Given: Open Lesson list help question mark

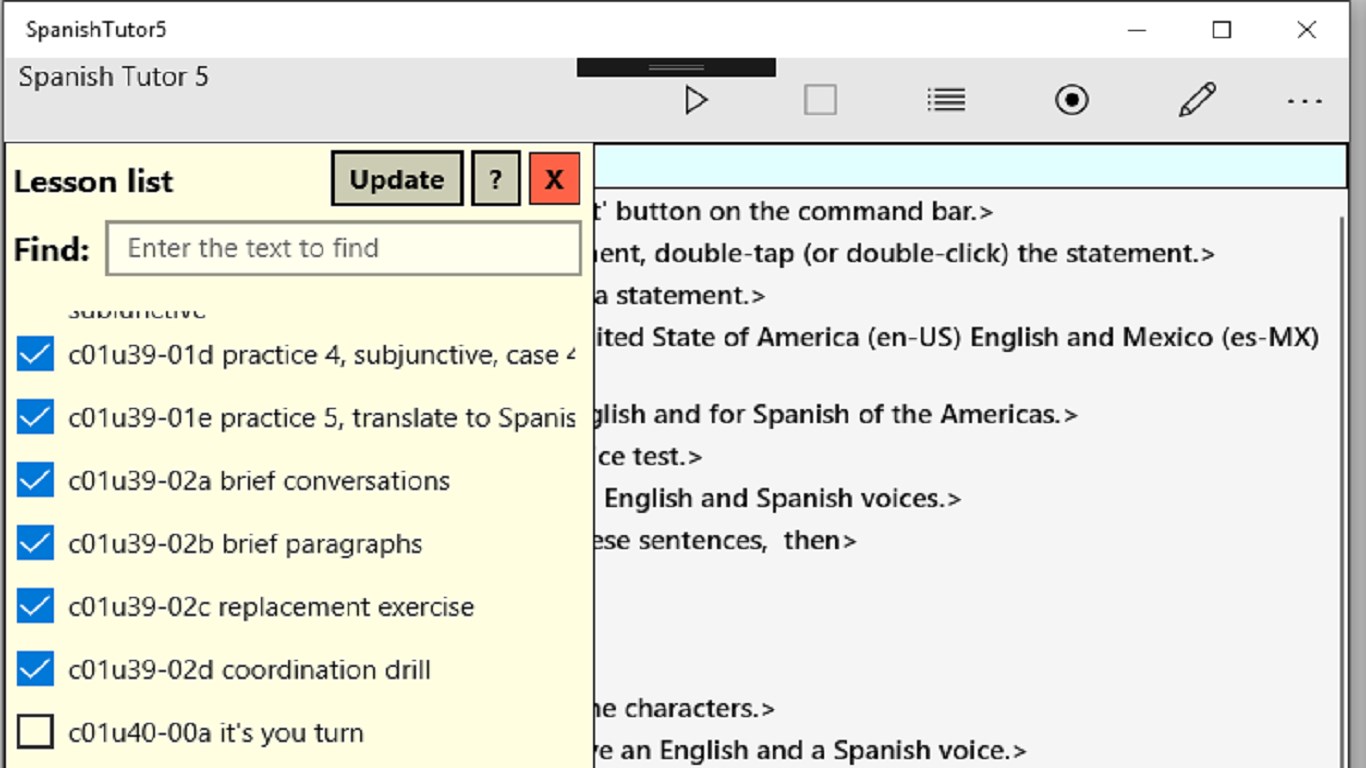Looking at the screenshot, I should [495, 180].
